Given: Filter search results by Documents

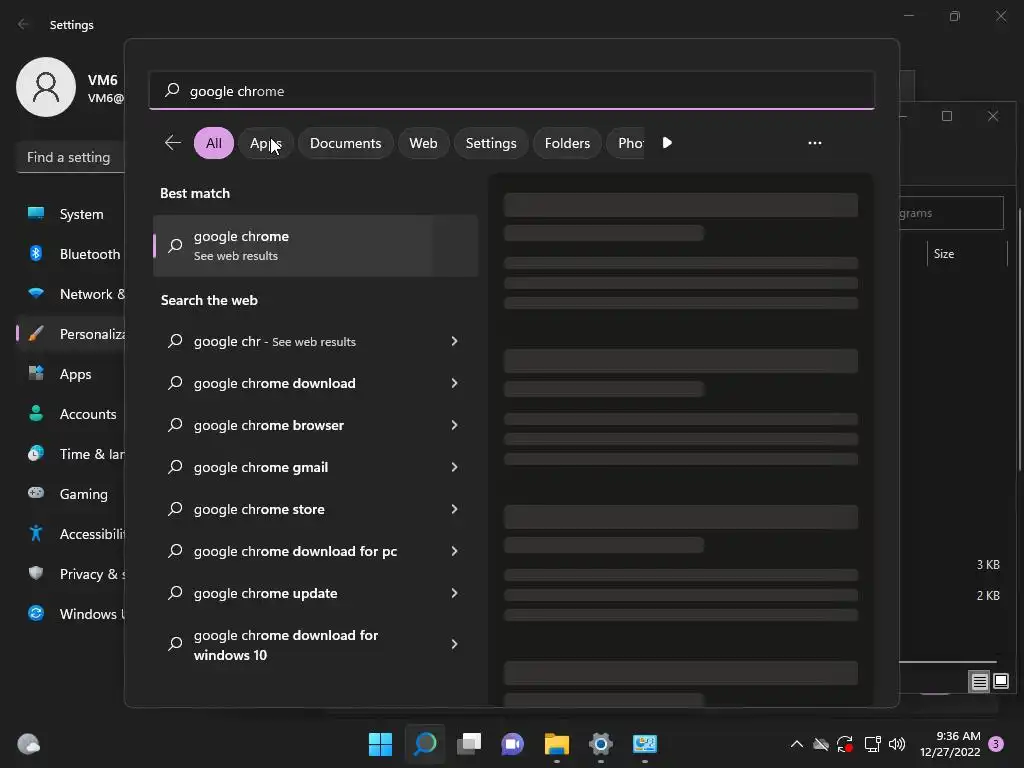Looking at the screenshot, I should (345, 143).
